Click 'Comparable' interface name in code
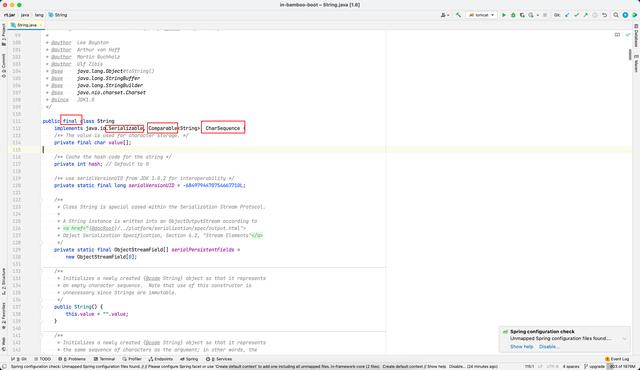Viewport: 640px width, 370px height. pos(162,128)
